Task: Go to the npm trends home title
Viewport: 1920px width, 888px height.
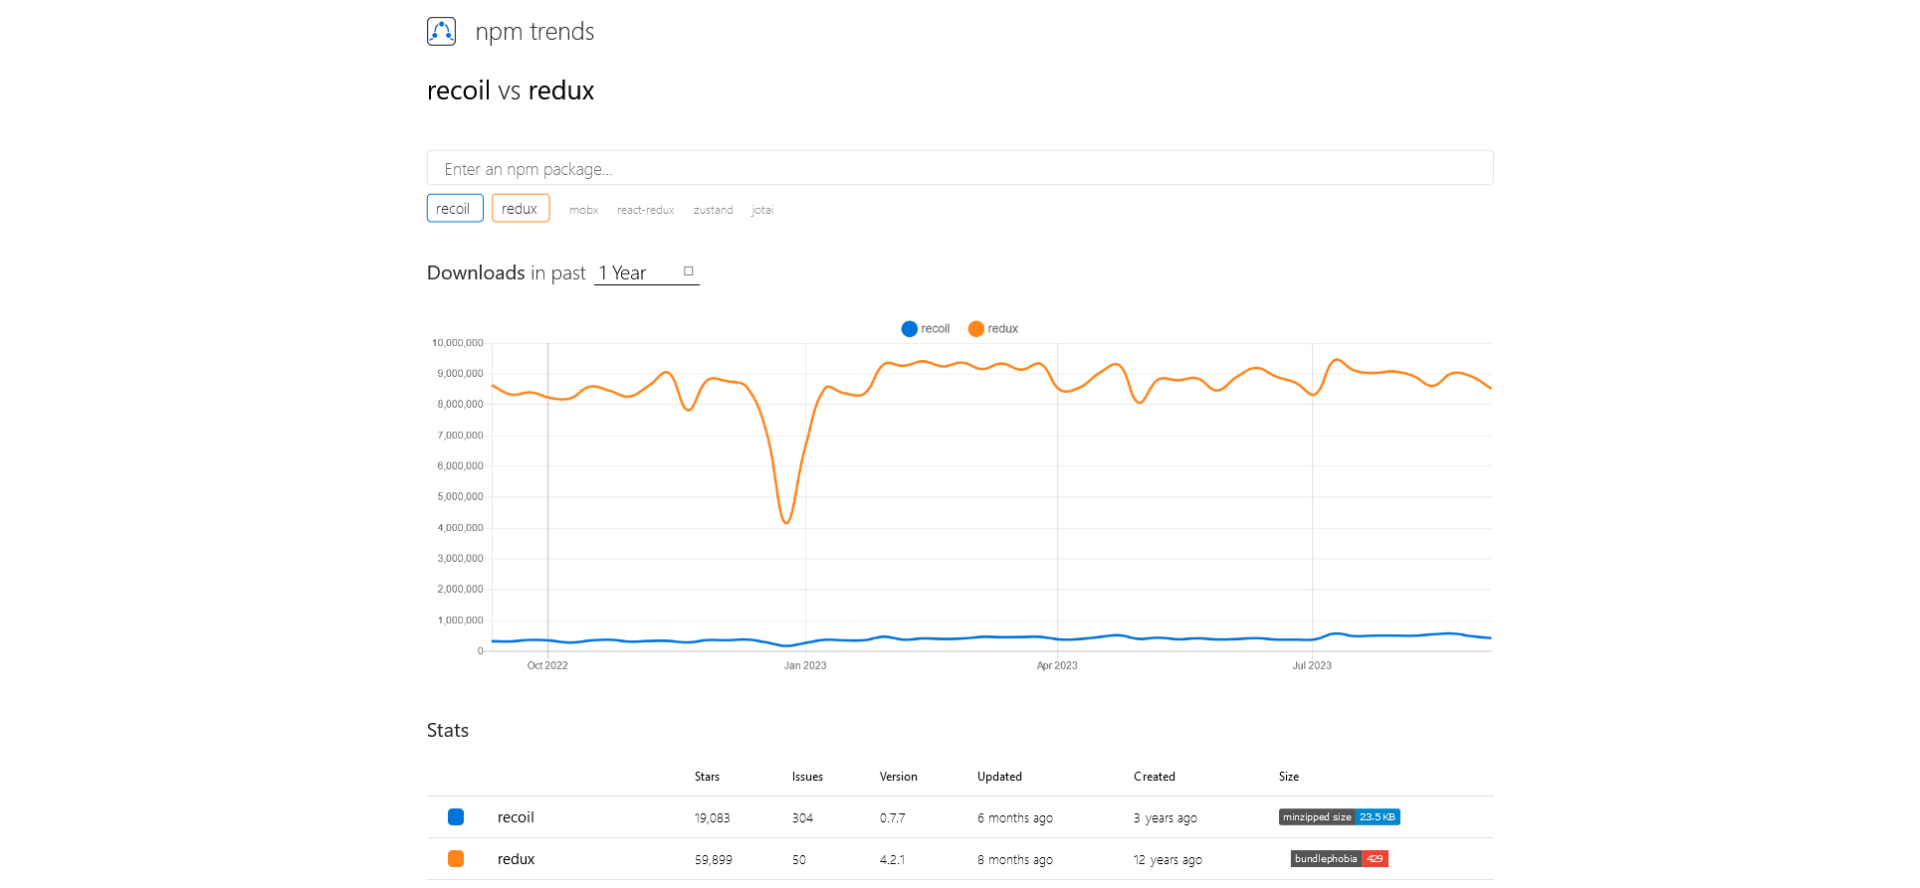Action: click(534, 32)
